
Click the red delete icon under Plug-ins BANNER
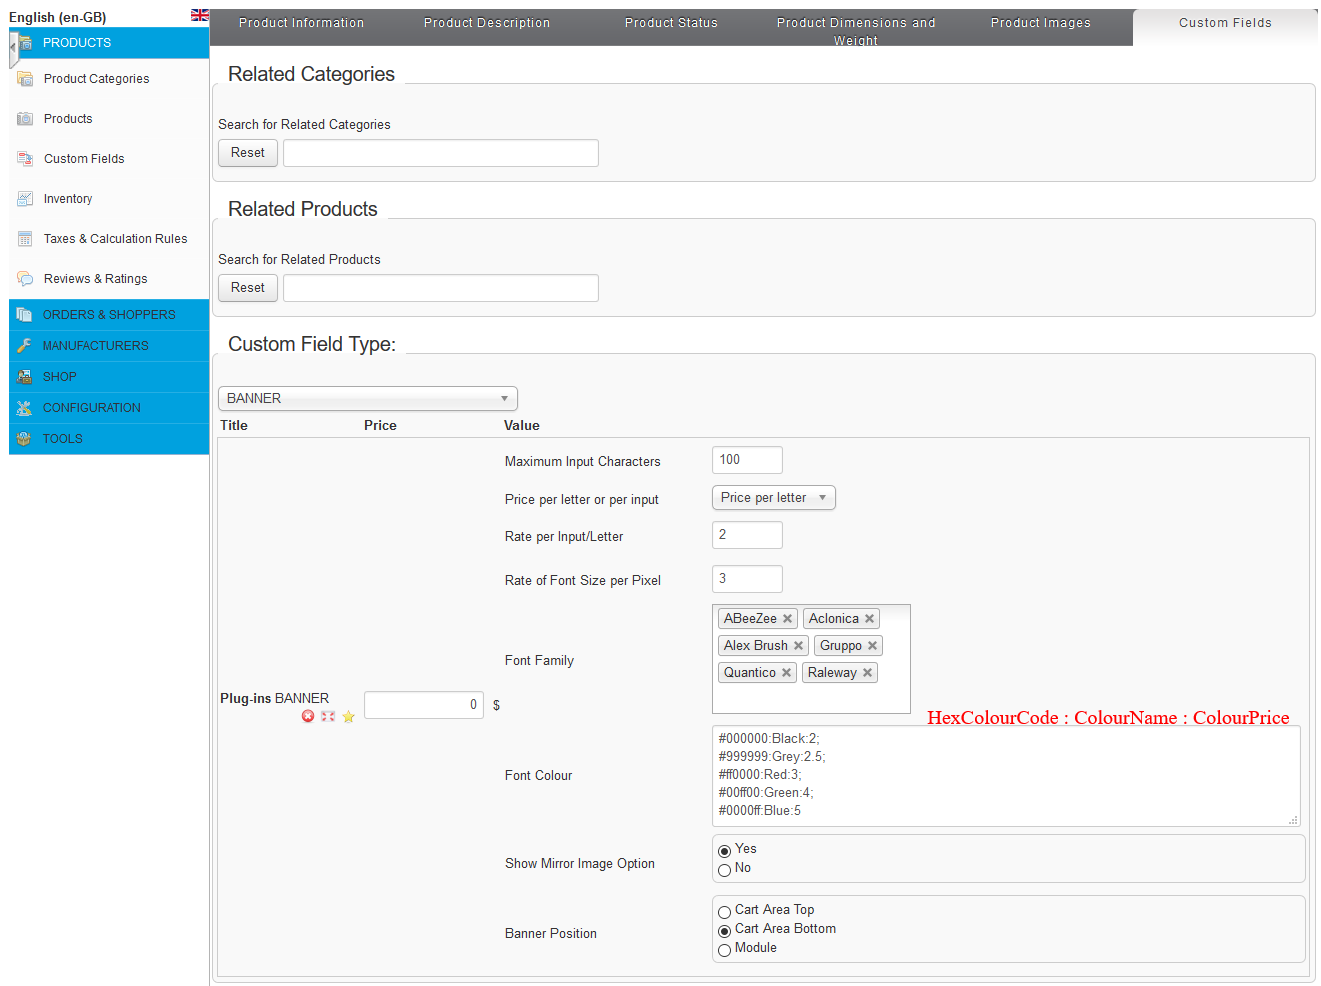point(308,716)
